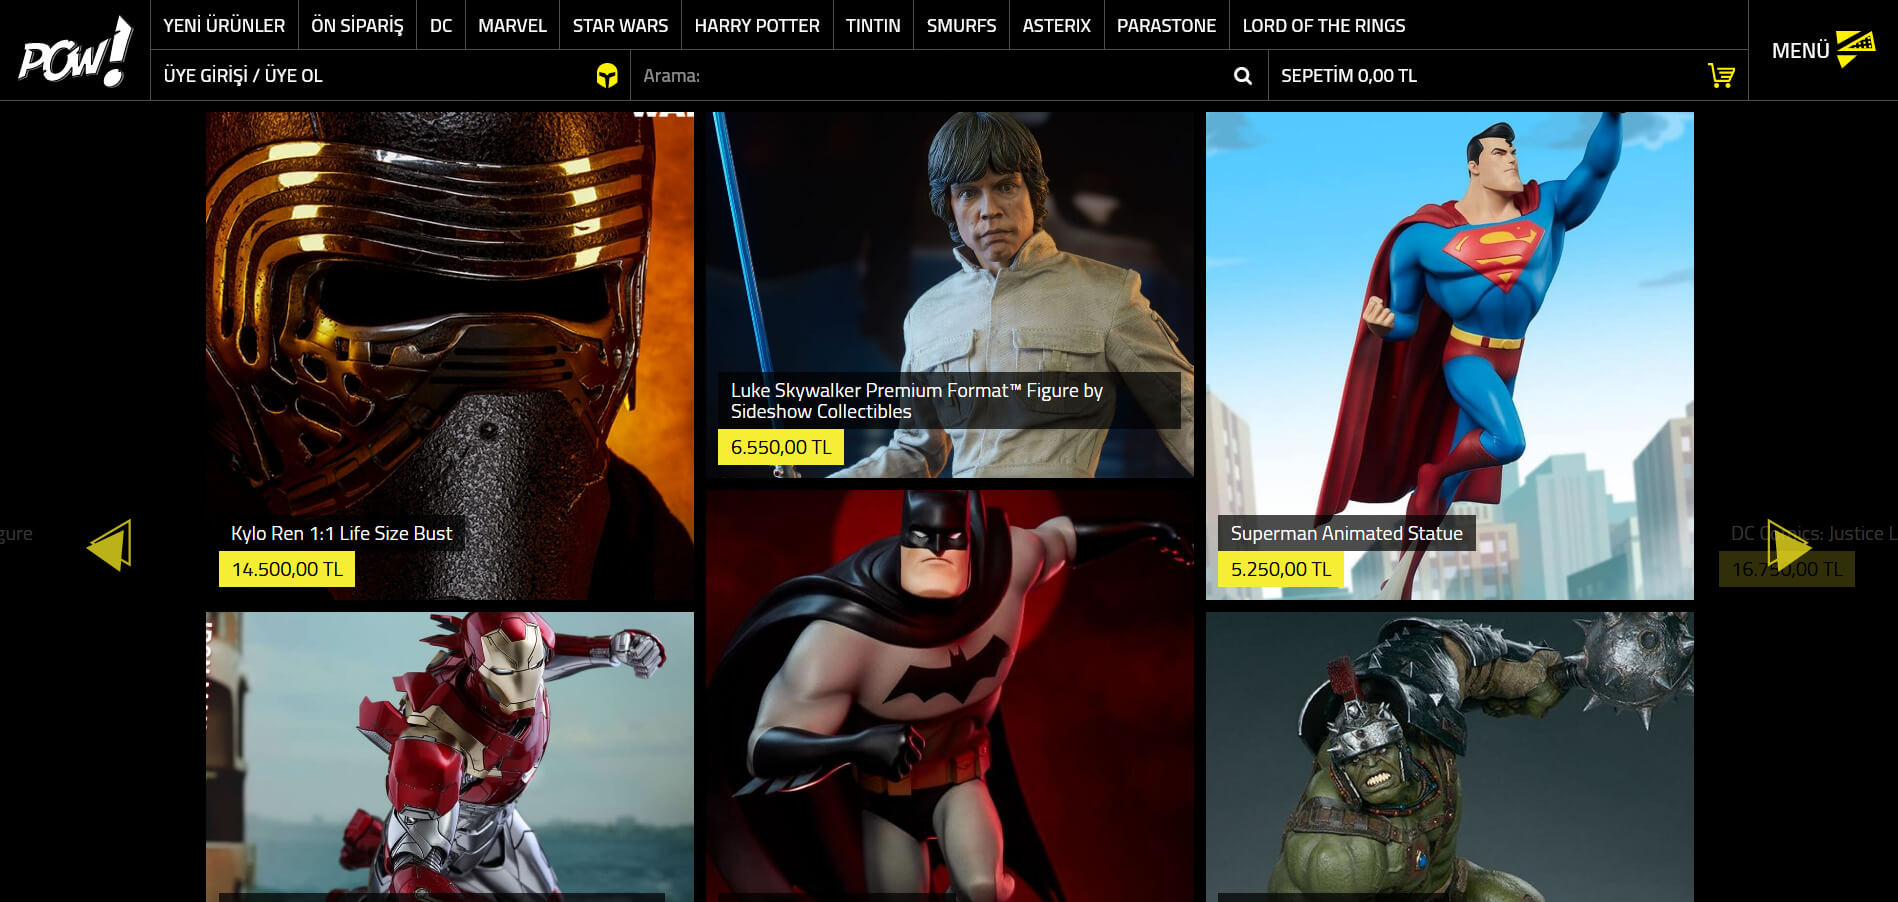Open the yellow shopping cart icon

coord(1720,76)
